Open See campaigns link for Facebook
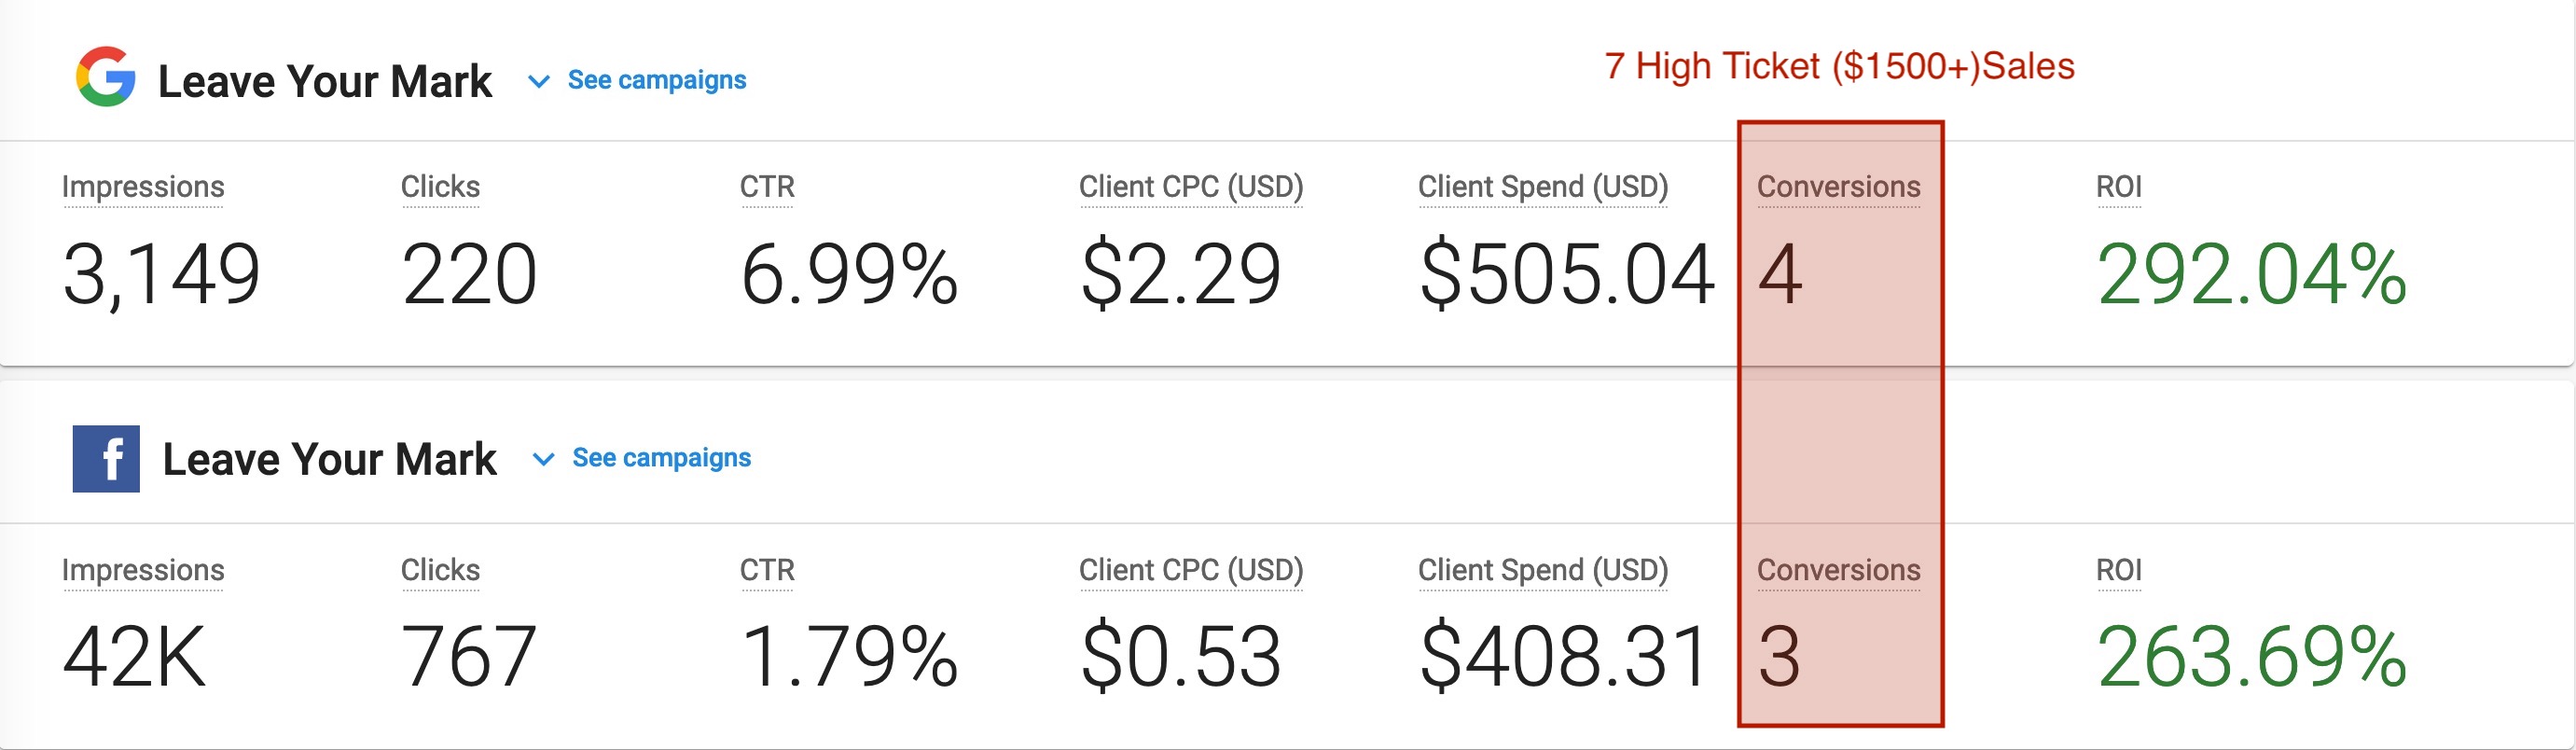This screenshot has width=2576, height=750. coord(661,458)
